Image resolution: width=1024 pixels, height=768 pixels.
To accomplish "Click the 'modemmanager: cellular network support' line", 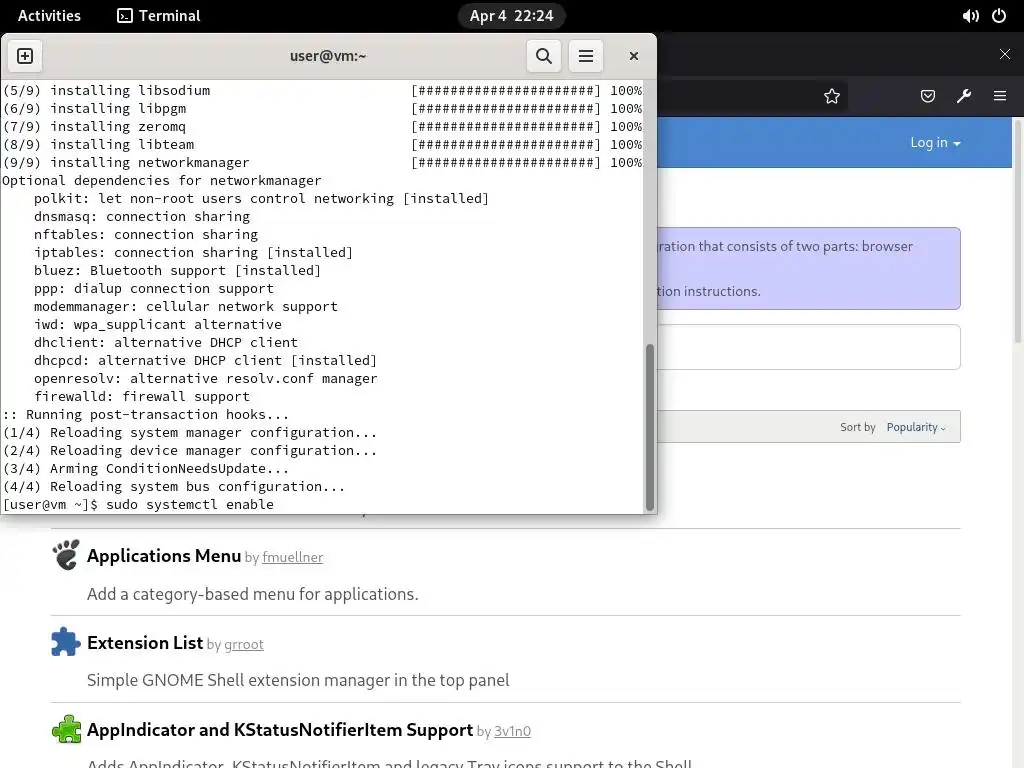I will click(186, 306).
